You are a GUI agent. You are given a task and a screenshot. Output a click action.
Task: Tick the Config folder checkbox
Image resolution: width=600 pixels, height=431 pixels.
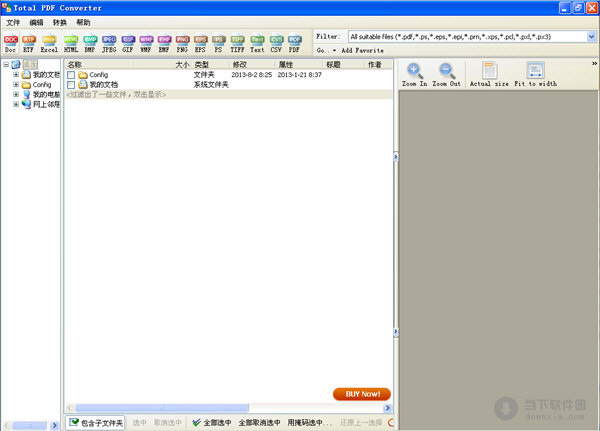[x=71, y=75]
